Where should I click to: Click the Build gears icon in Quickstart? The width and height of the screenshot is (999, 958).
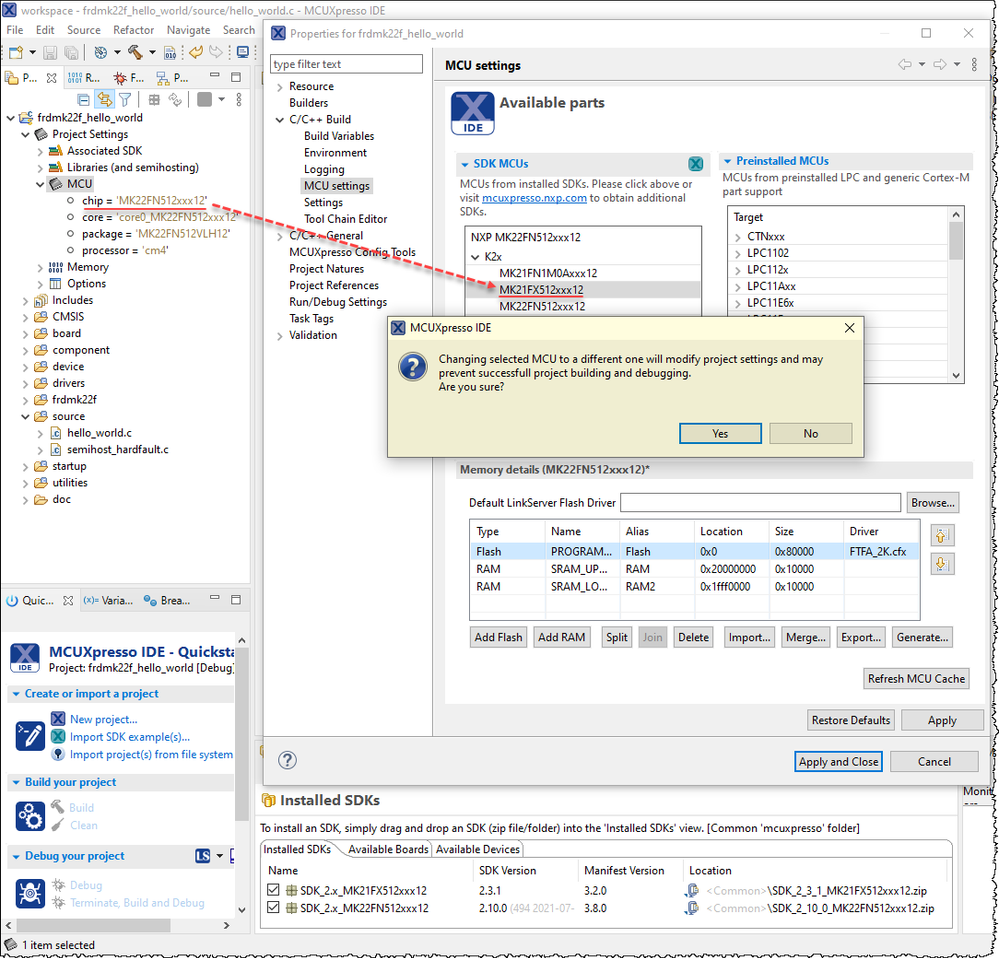30,816
